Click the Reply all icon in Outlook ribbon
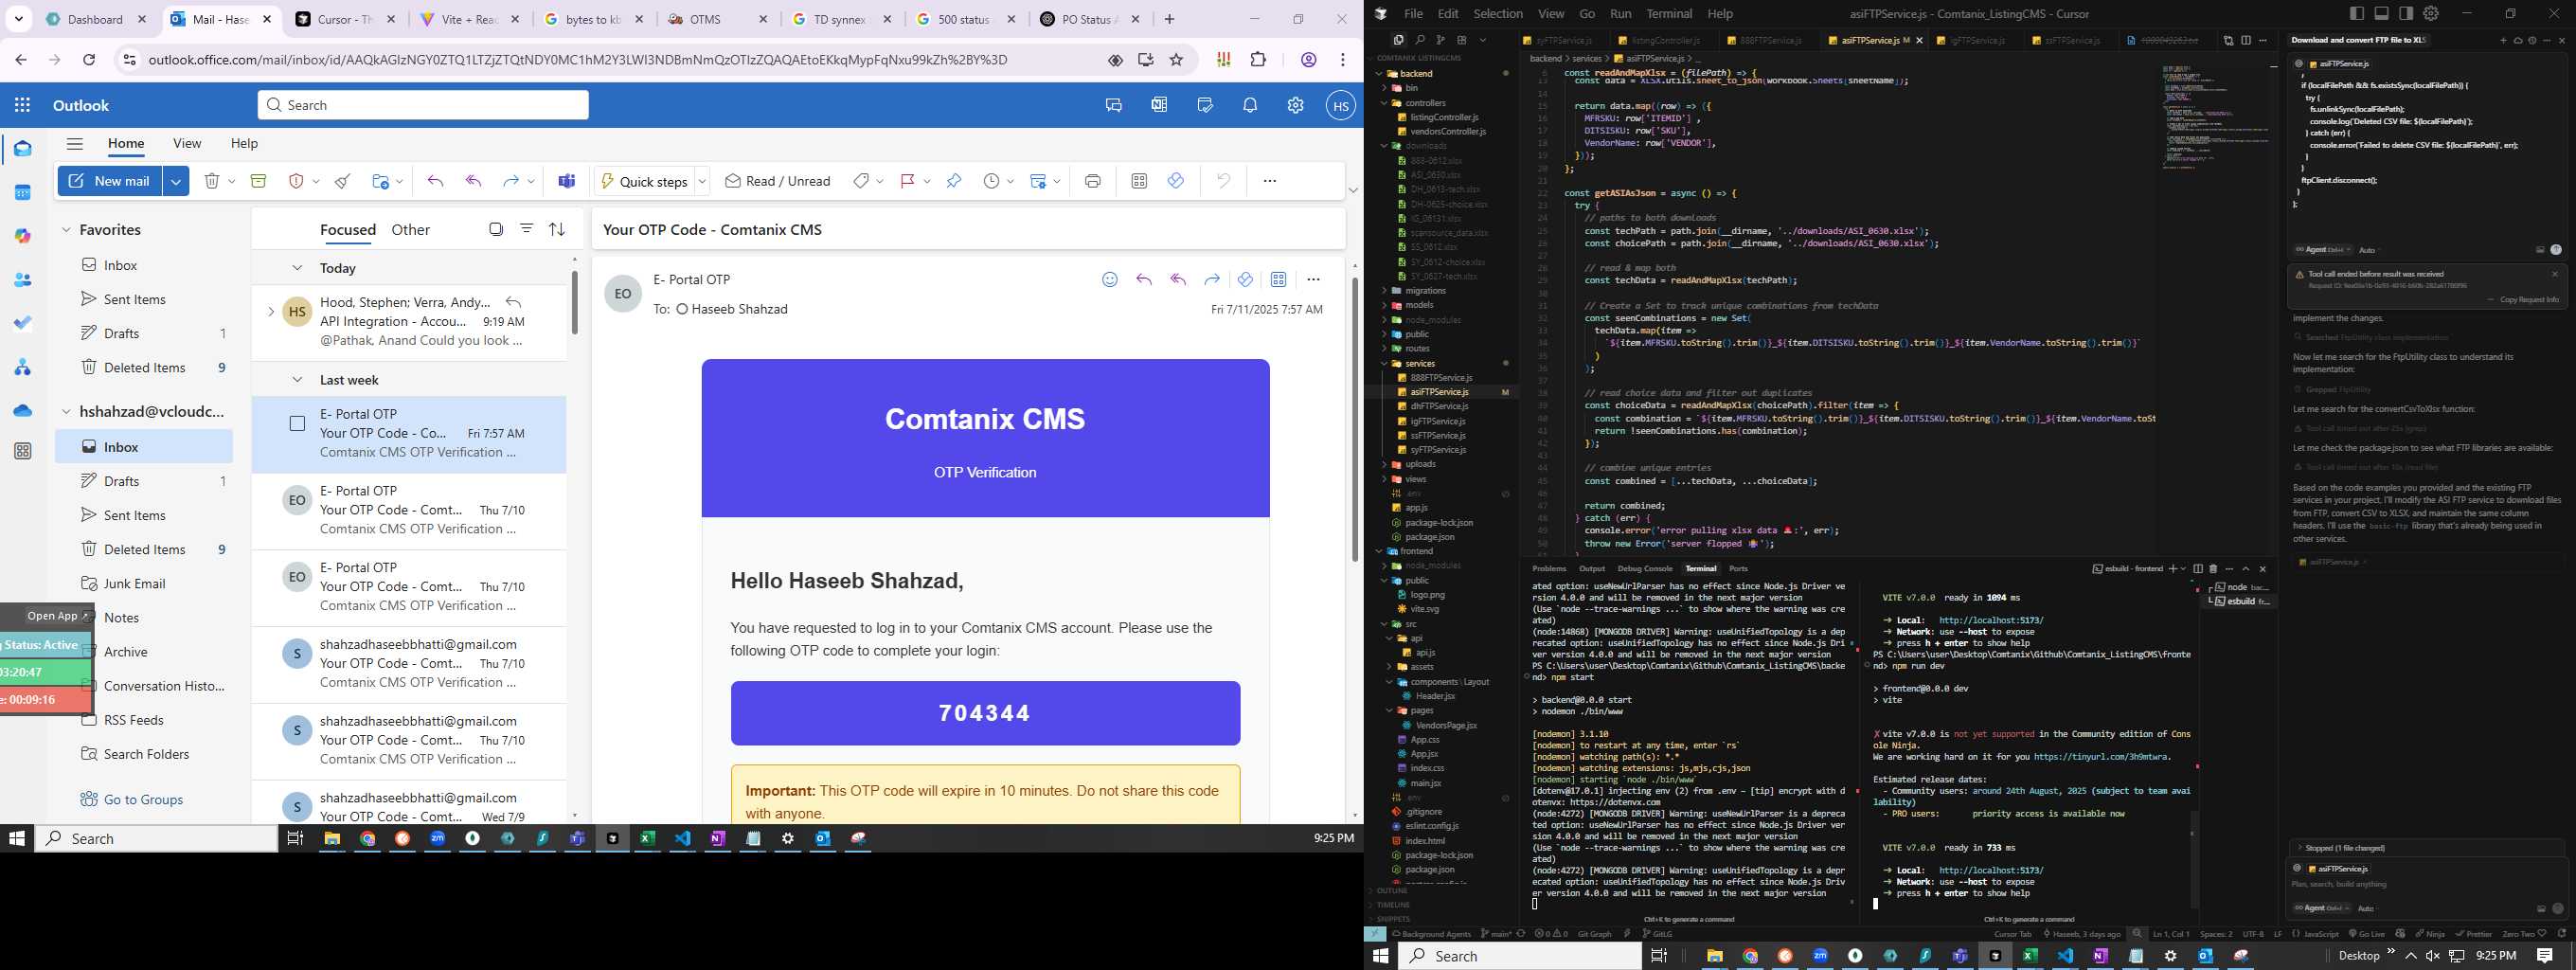 click(x=474, y=181)
